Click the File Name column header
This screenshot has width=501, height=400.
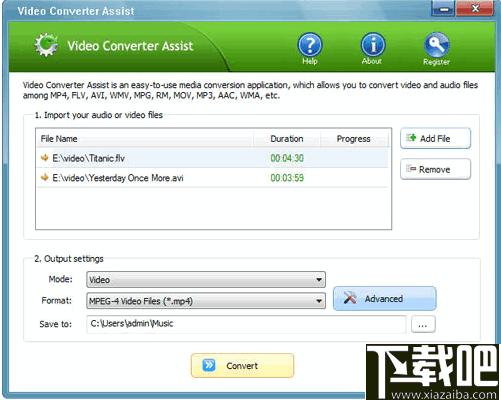tap(145, 139)
